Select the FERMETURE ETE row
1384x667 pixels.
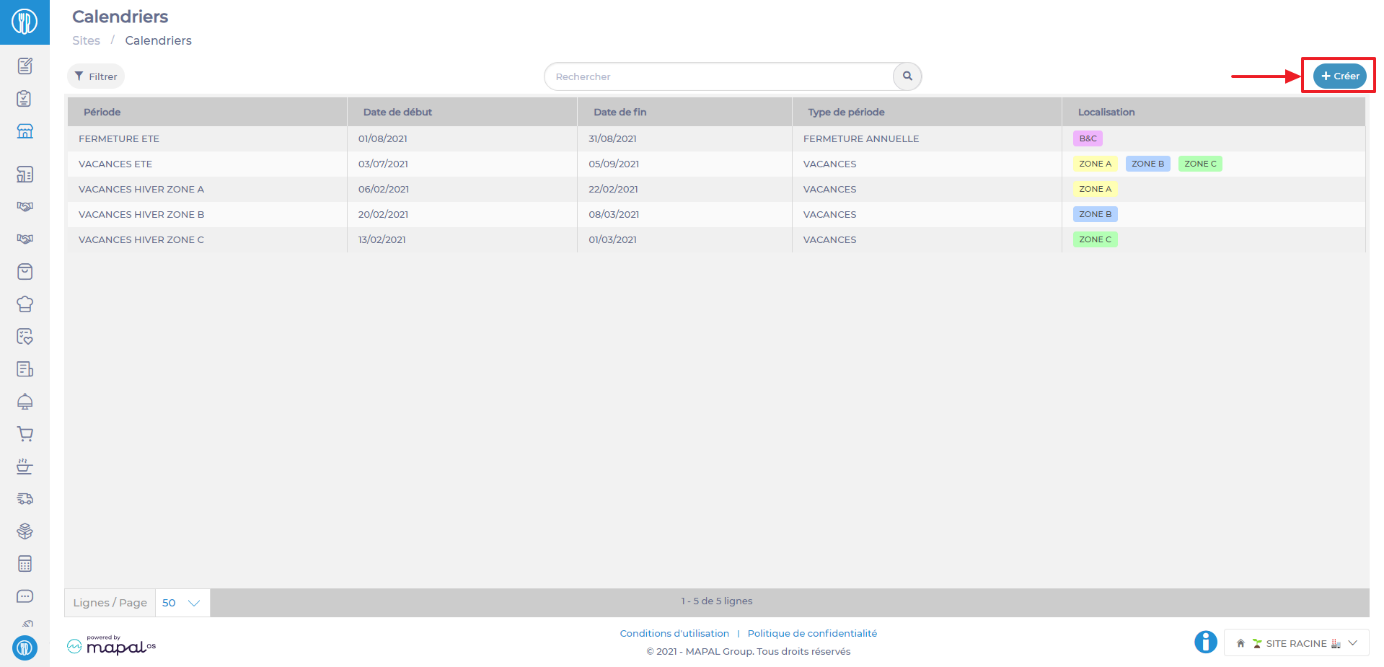[x=715, y=139]
